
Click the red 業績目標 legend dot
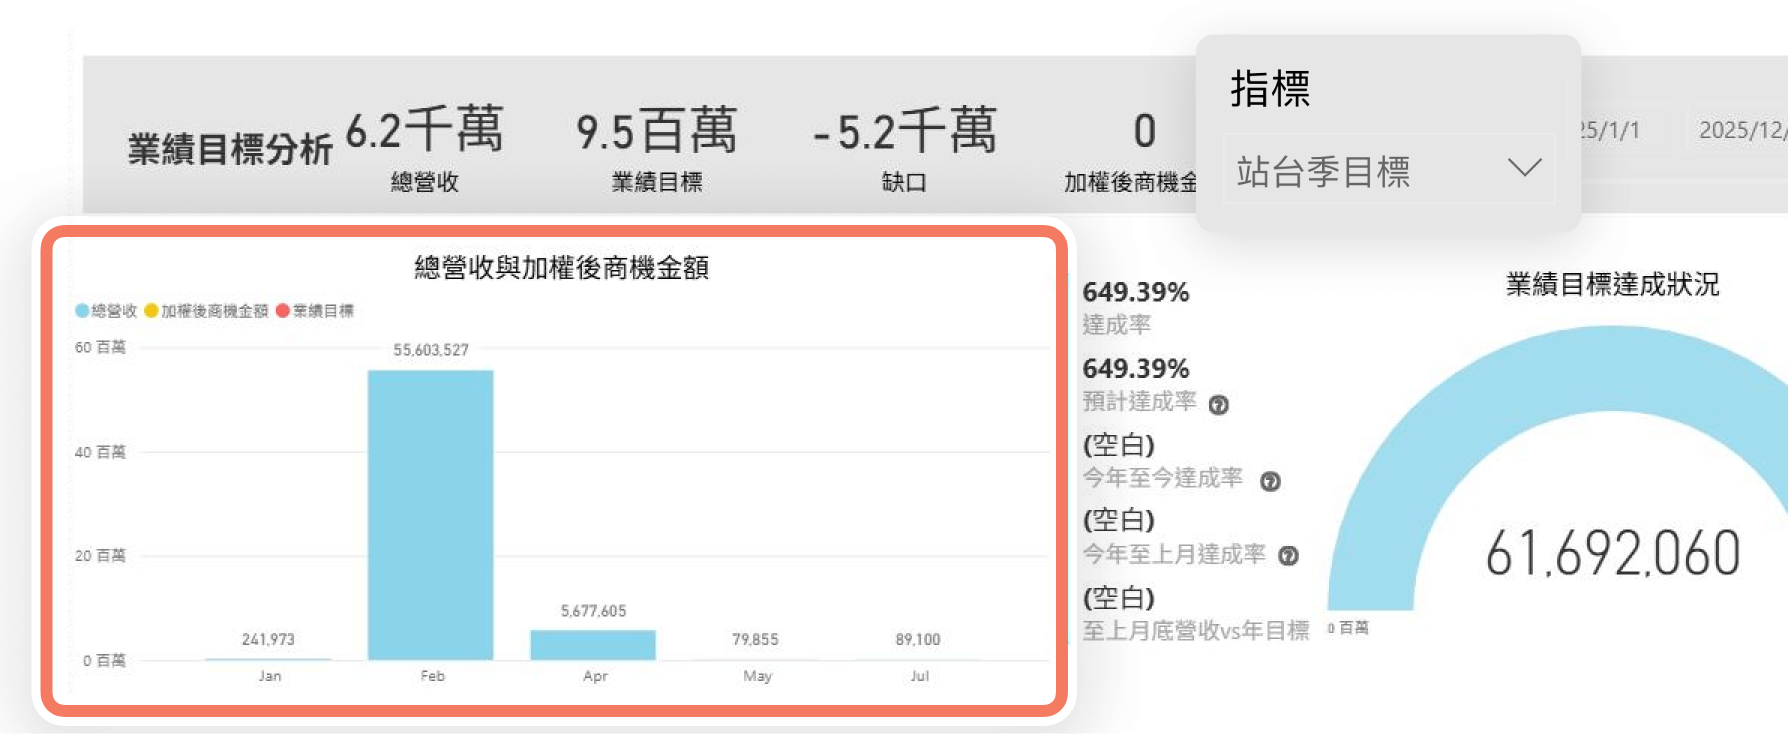(284, 310)
